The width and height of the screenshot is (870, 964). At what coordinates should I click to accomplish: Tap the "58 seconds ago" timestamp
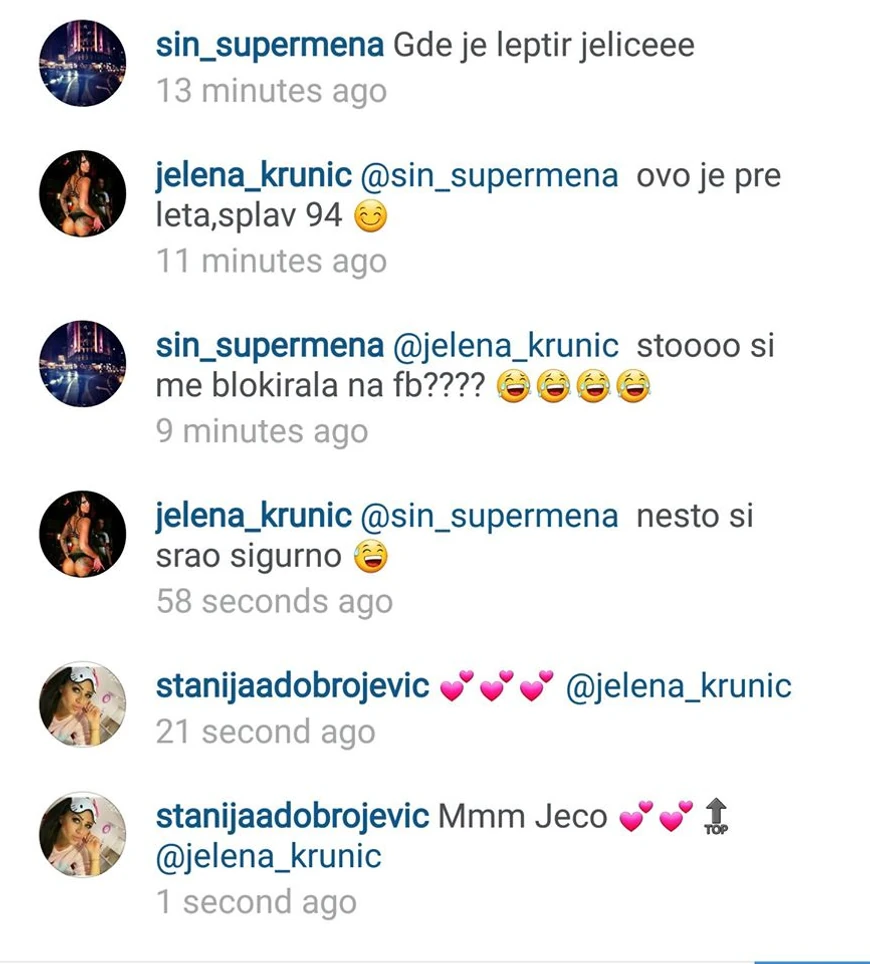pos(274,601)
